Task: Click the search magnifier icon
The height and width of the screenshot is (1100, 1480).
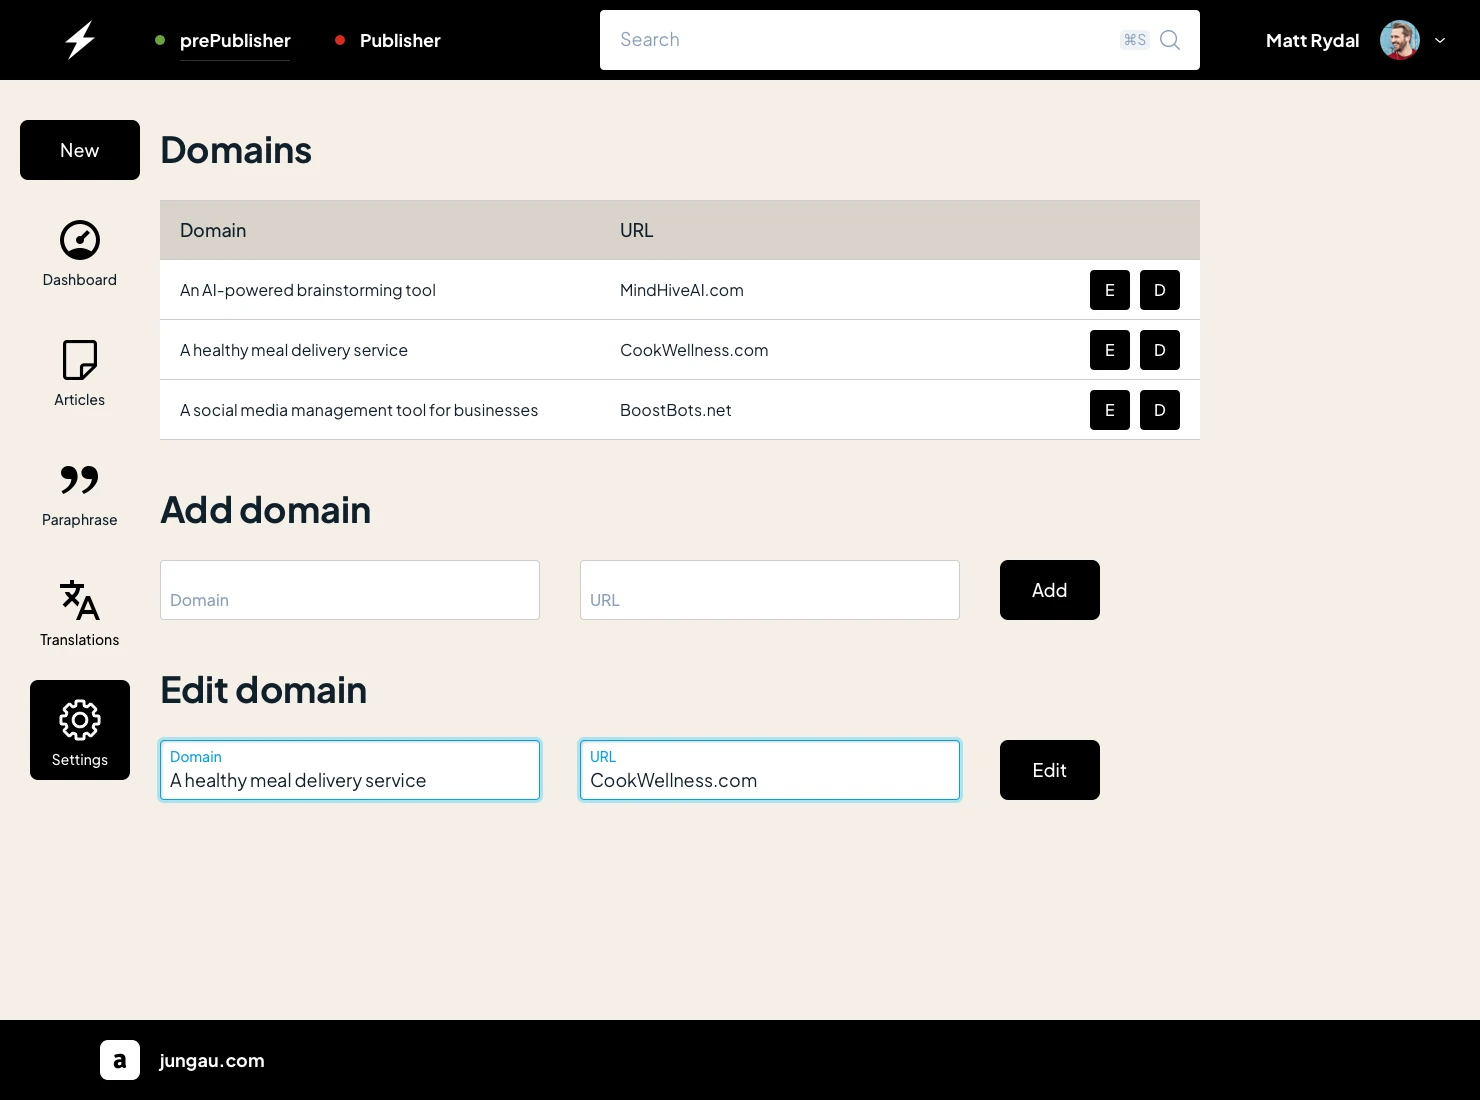Action: pyautogui.click(x=1170, y=40)
